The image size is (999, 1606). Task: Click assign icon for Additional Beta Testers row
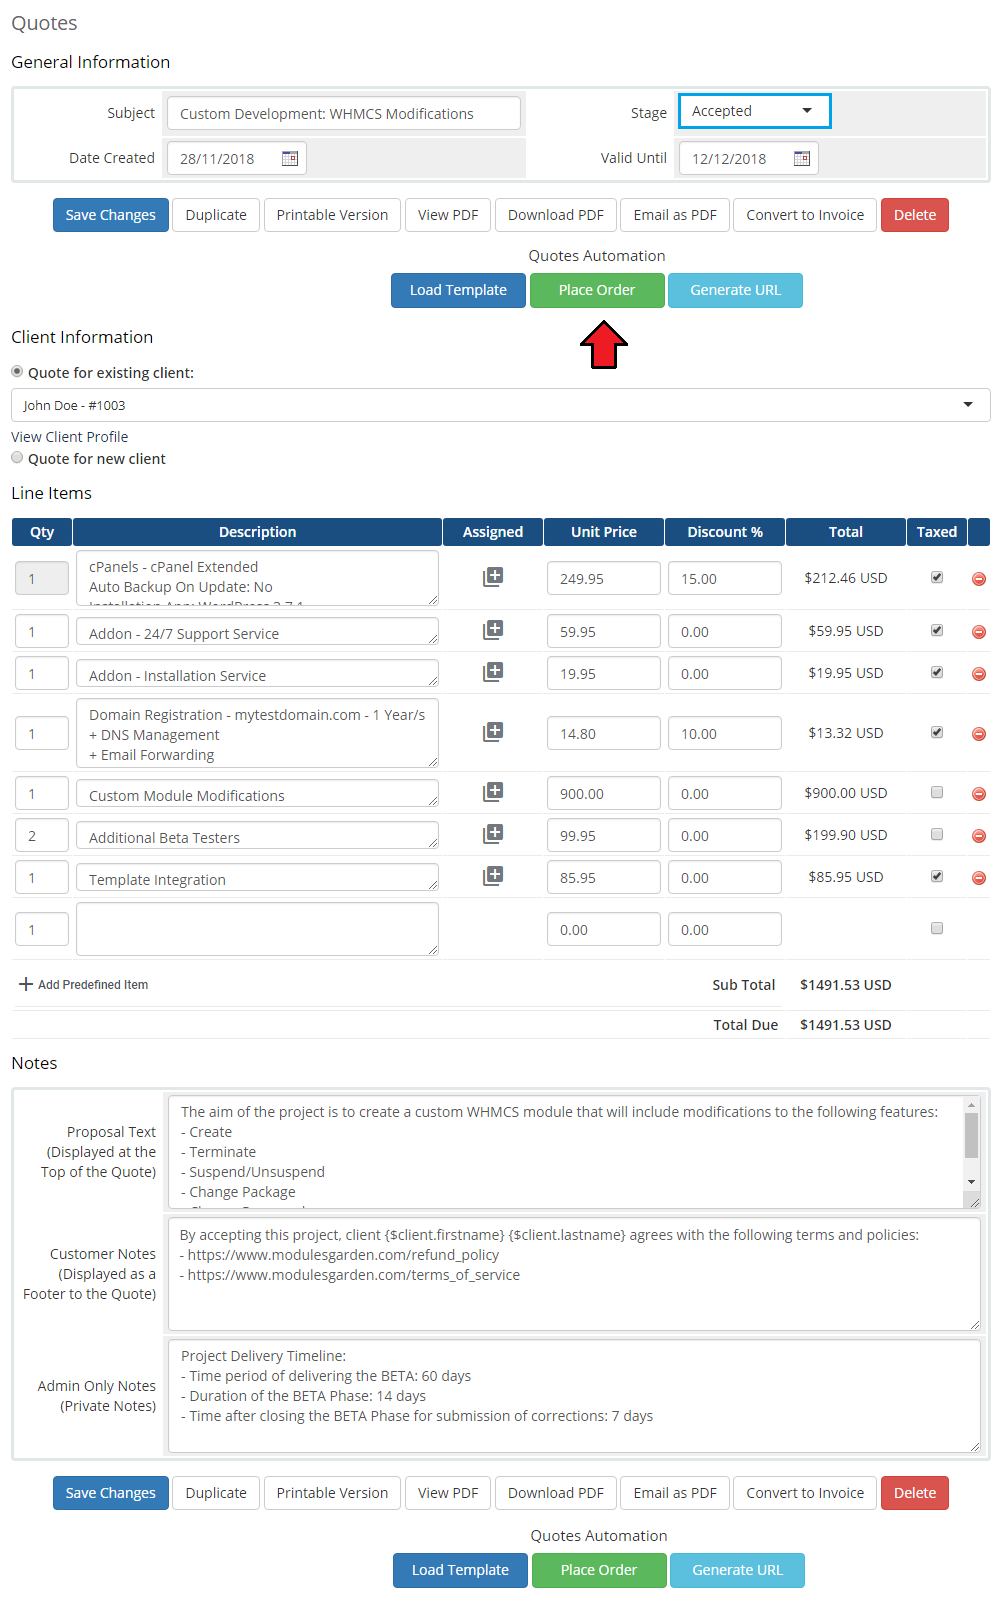[x=493, y=834]
